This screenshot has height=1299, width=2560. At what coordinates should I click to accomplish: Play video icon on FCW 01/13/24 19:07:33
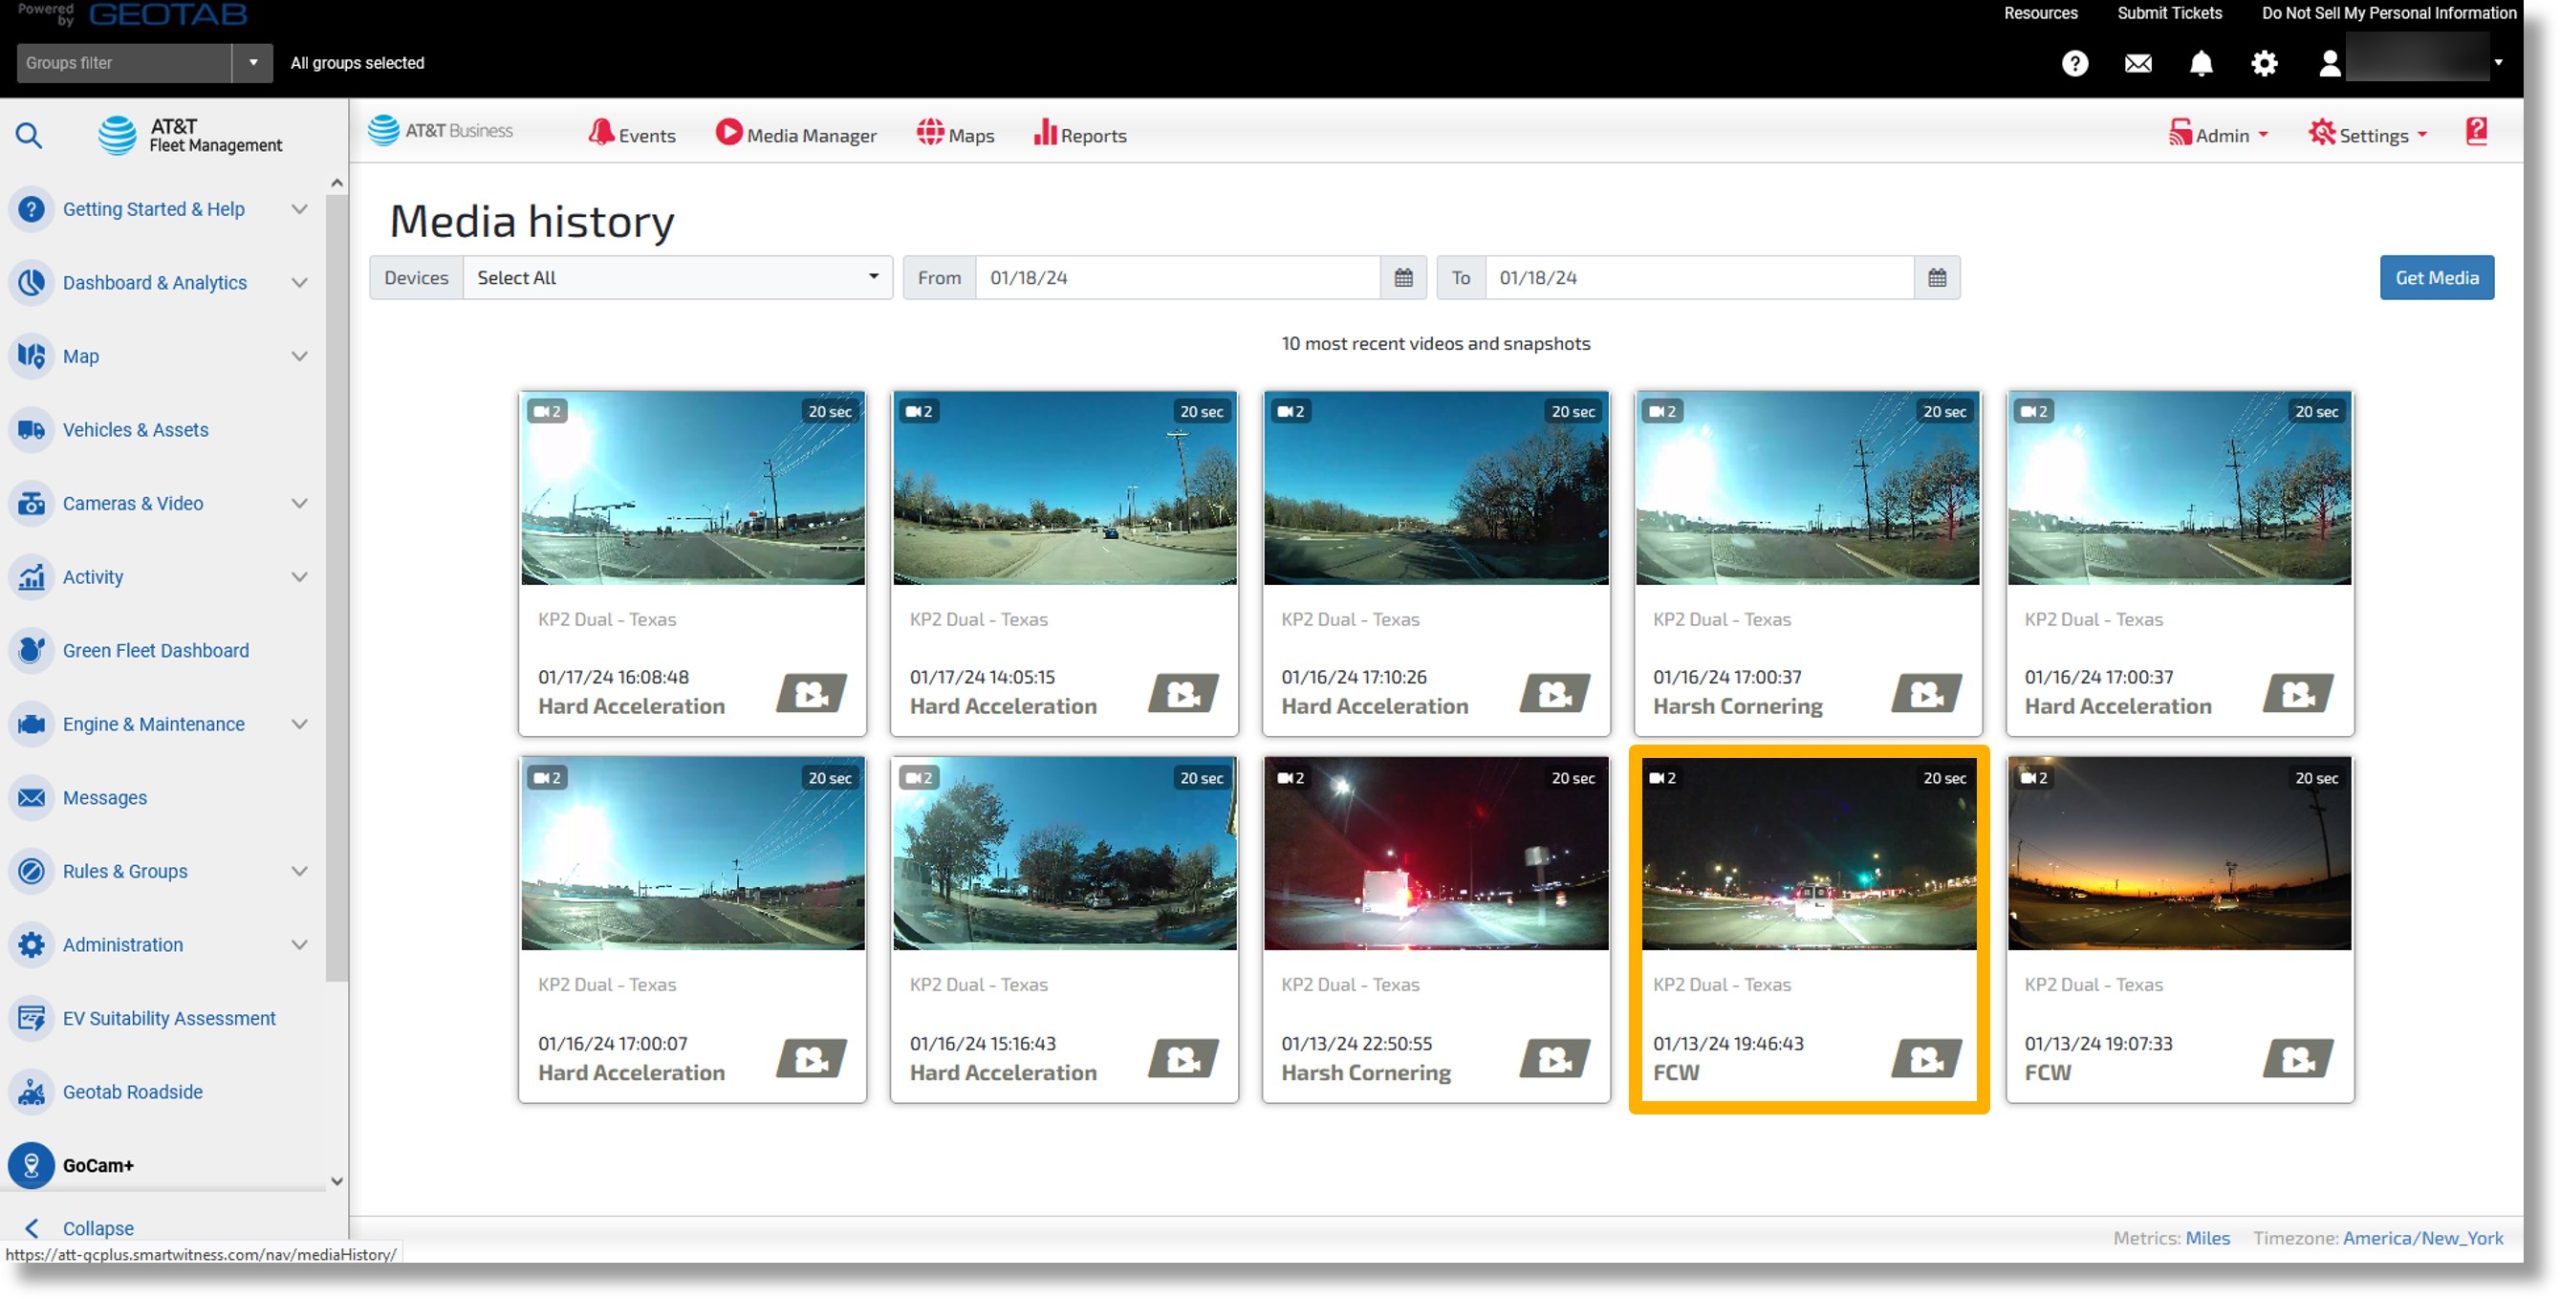point(2298,1058)
